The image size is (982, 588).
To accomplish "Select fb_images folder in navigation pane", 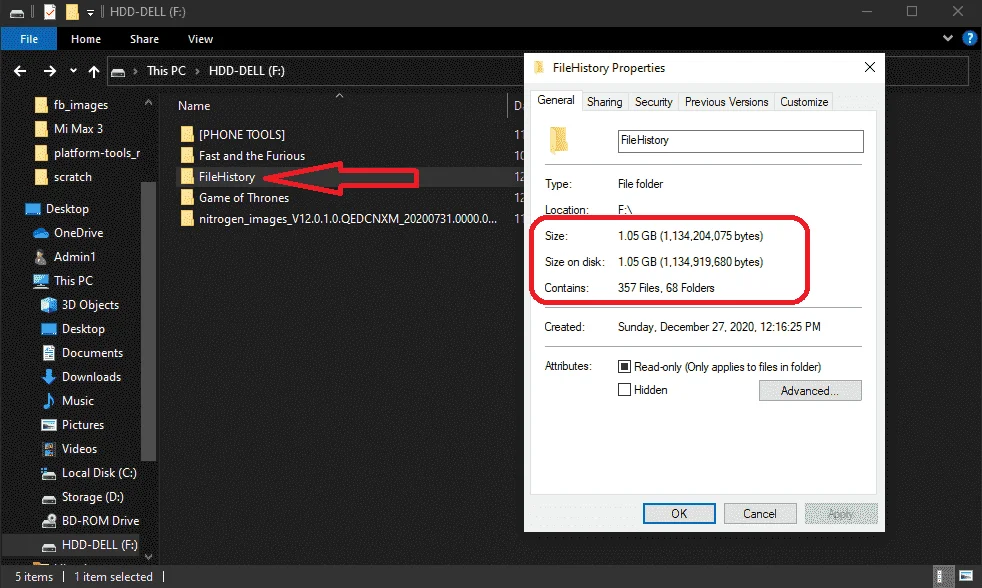I will coord(81,105).
